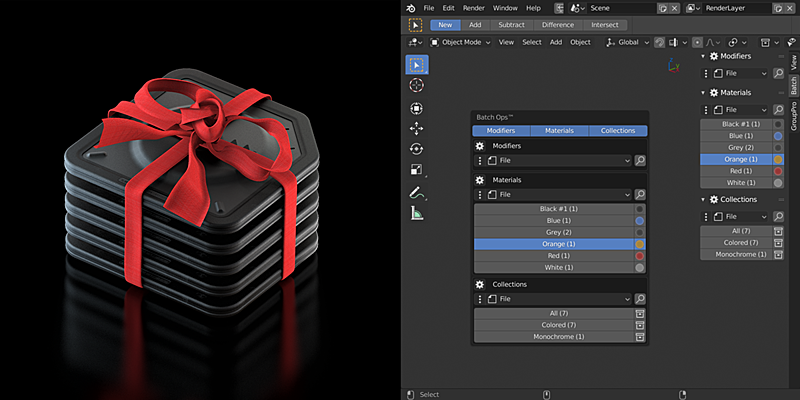The width and height of the screenshot is (800, 400).
Task: Toggle proportional editing in viewport header
Action: (x=697, y=42)
